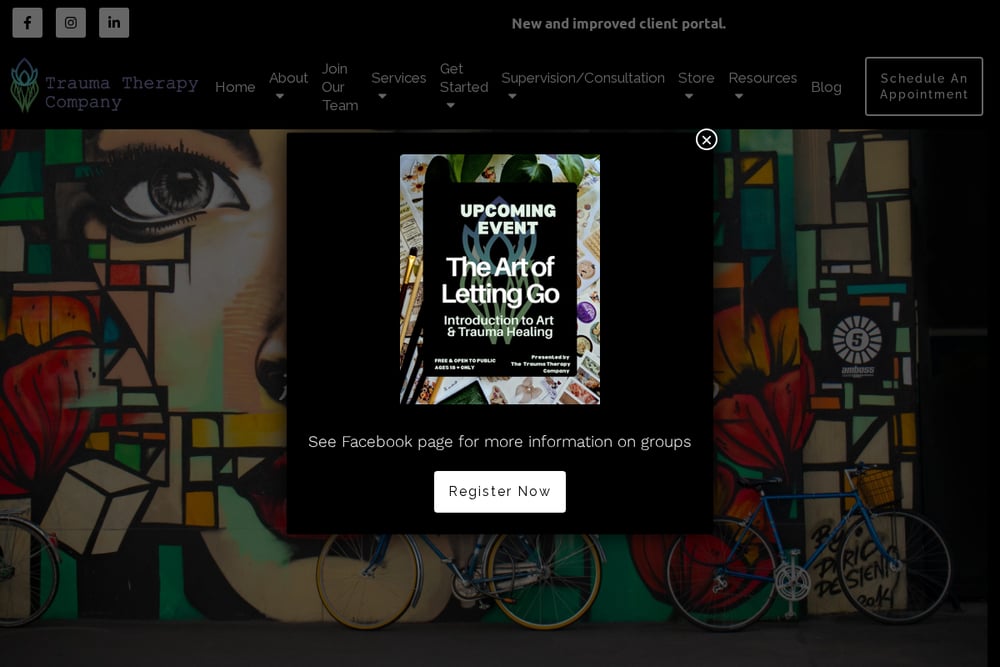Expand the Supervision/Consultation dropdown arrow

point(512,96)
